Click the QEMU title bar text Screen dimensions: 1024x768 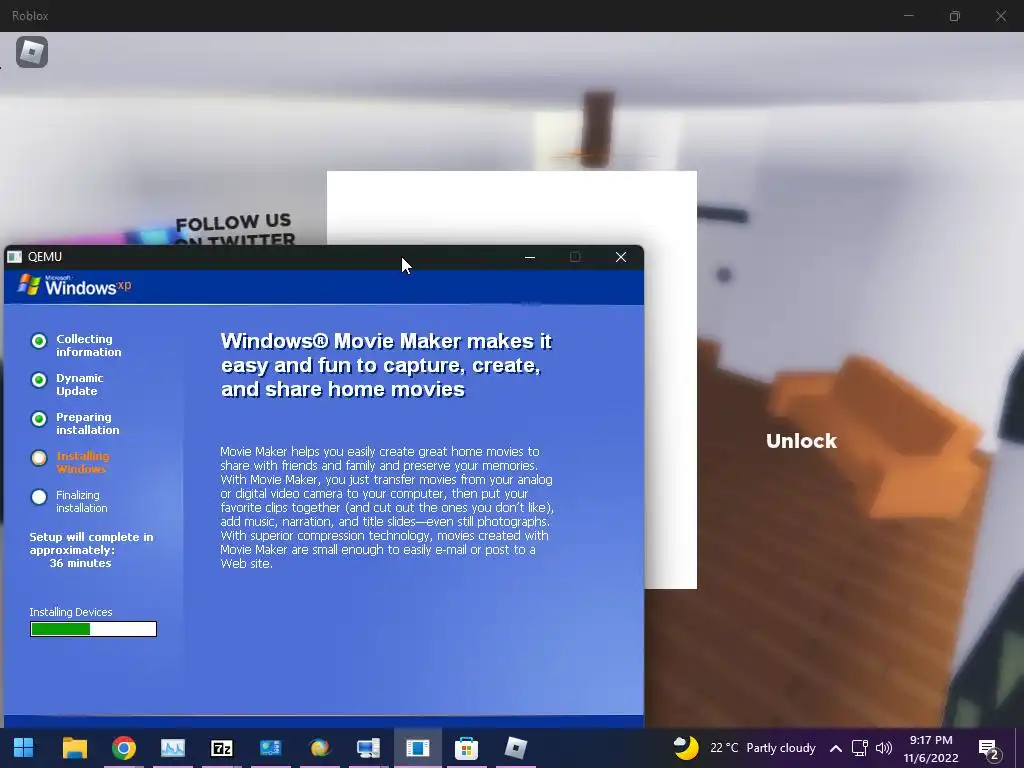(x=44, y=257)
